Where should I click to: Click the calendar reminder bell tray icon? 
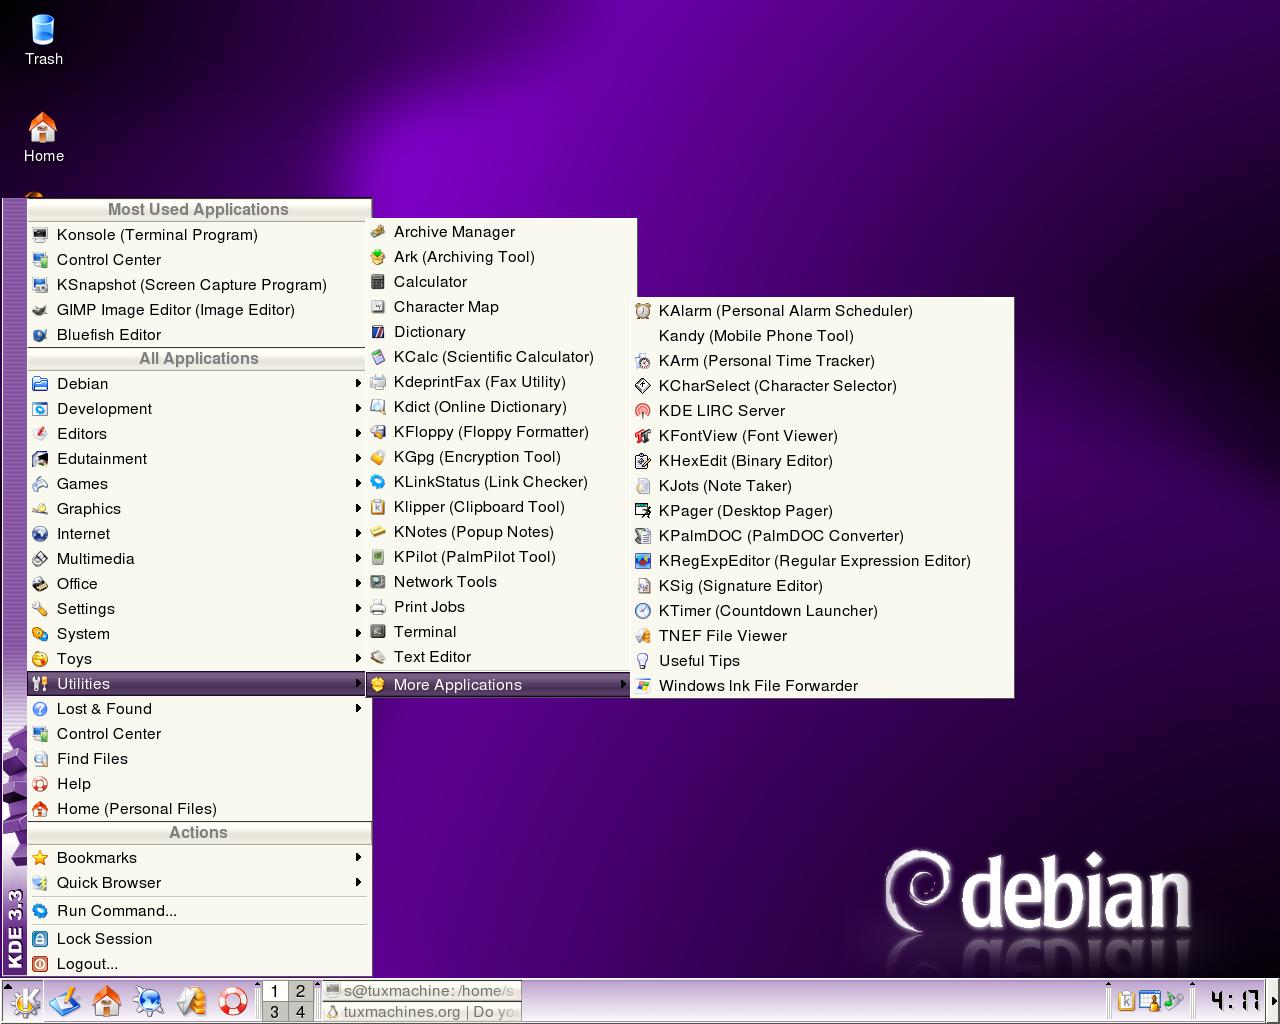coord(1150,1001)
